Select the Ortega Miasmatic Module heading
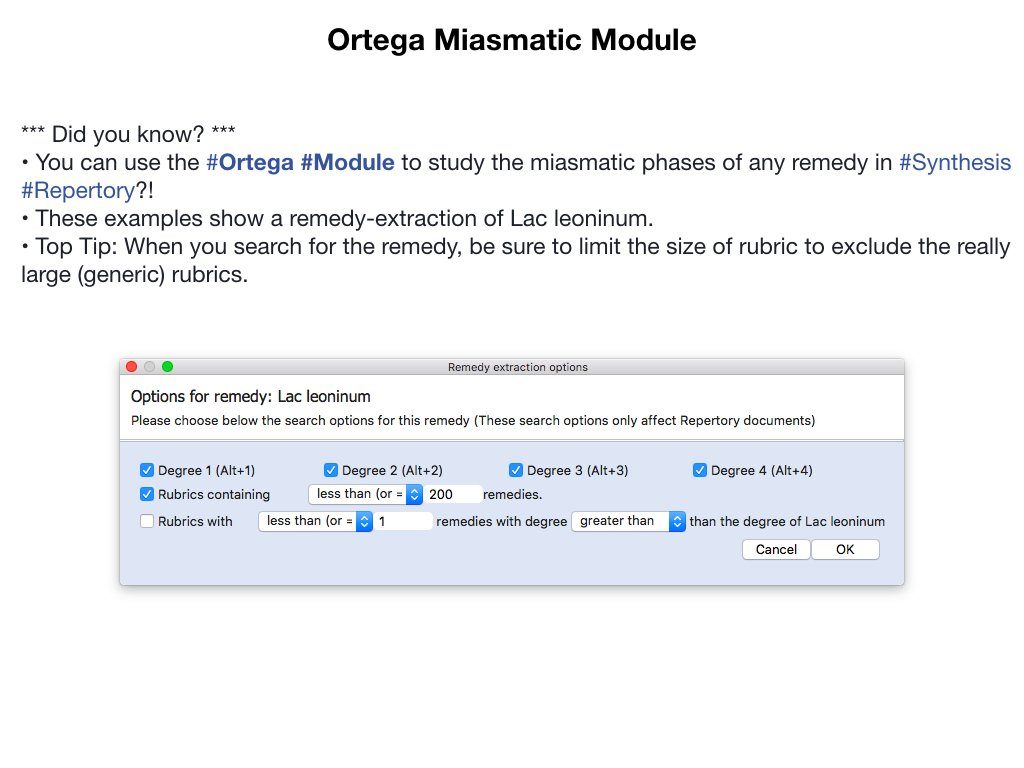Screen dimensions: 1024x768 (512, 40)
